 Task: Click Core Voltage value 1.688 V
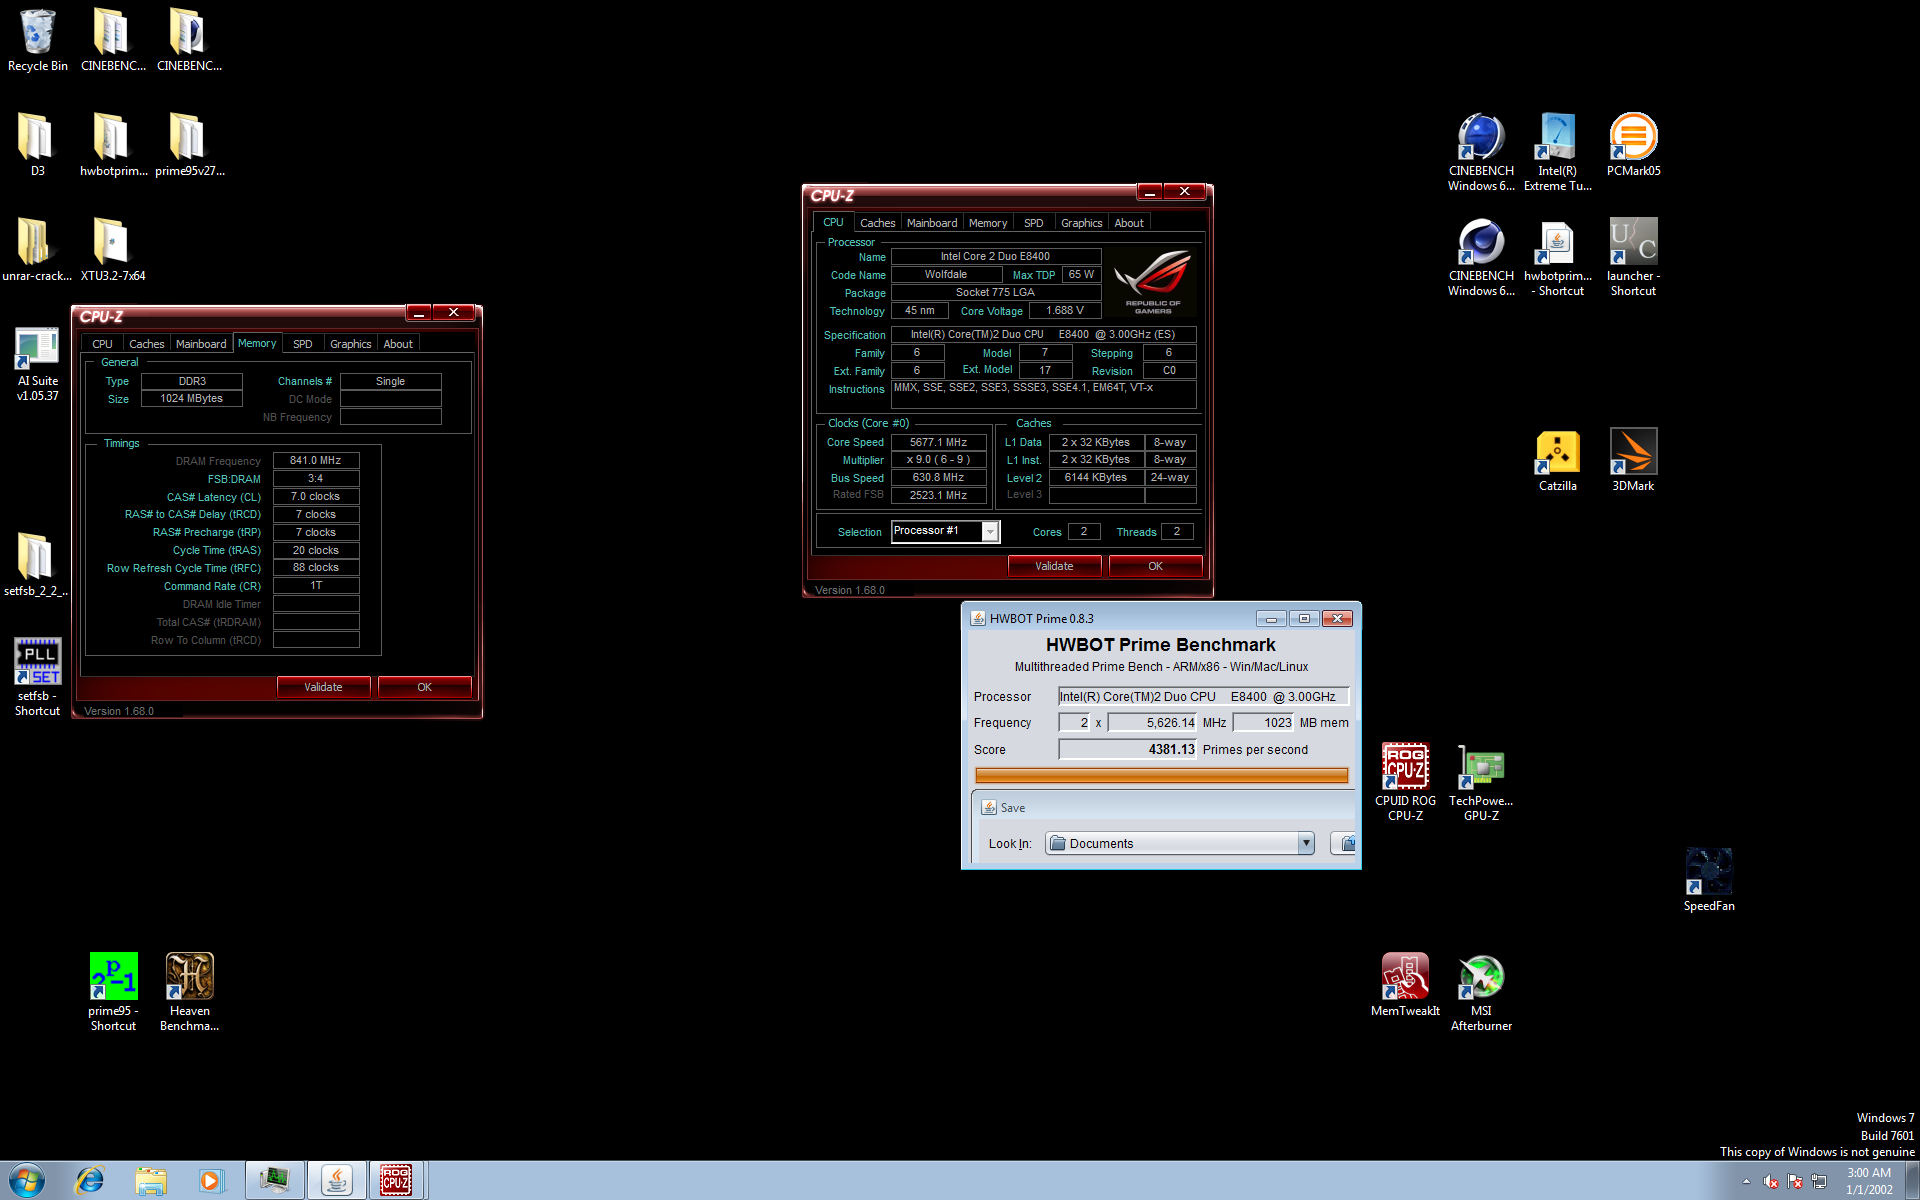(x=1065, y=311)
